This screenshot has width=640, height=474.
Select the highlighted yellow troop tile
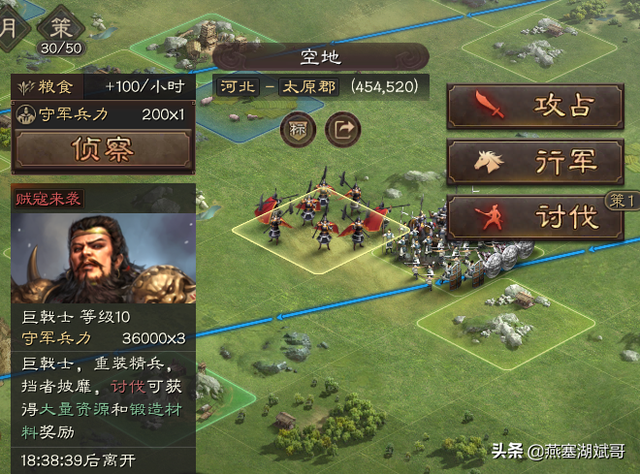point(320,231)
